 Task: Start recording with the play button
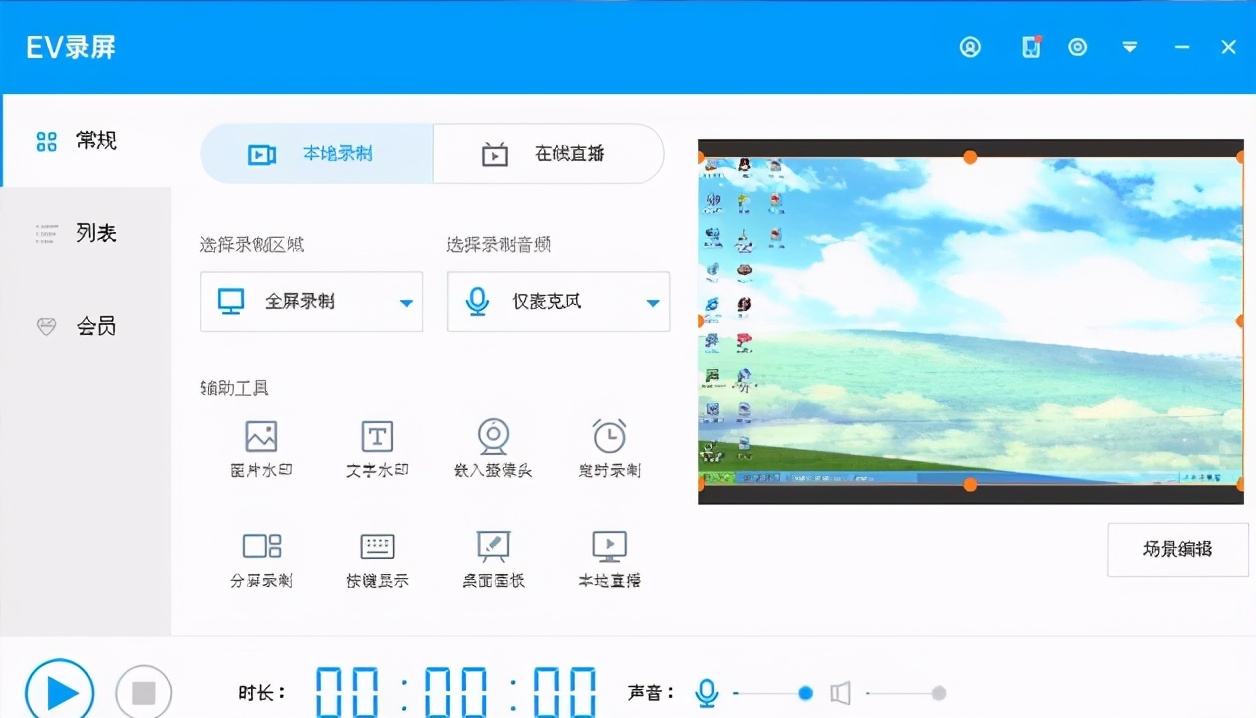click(x=60, y=690)
